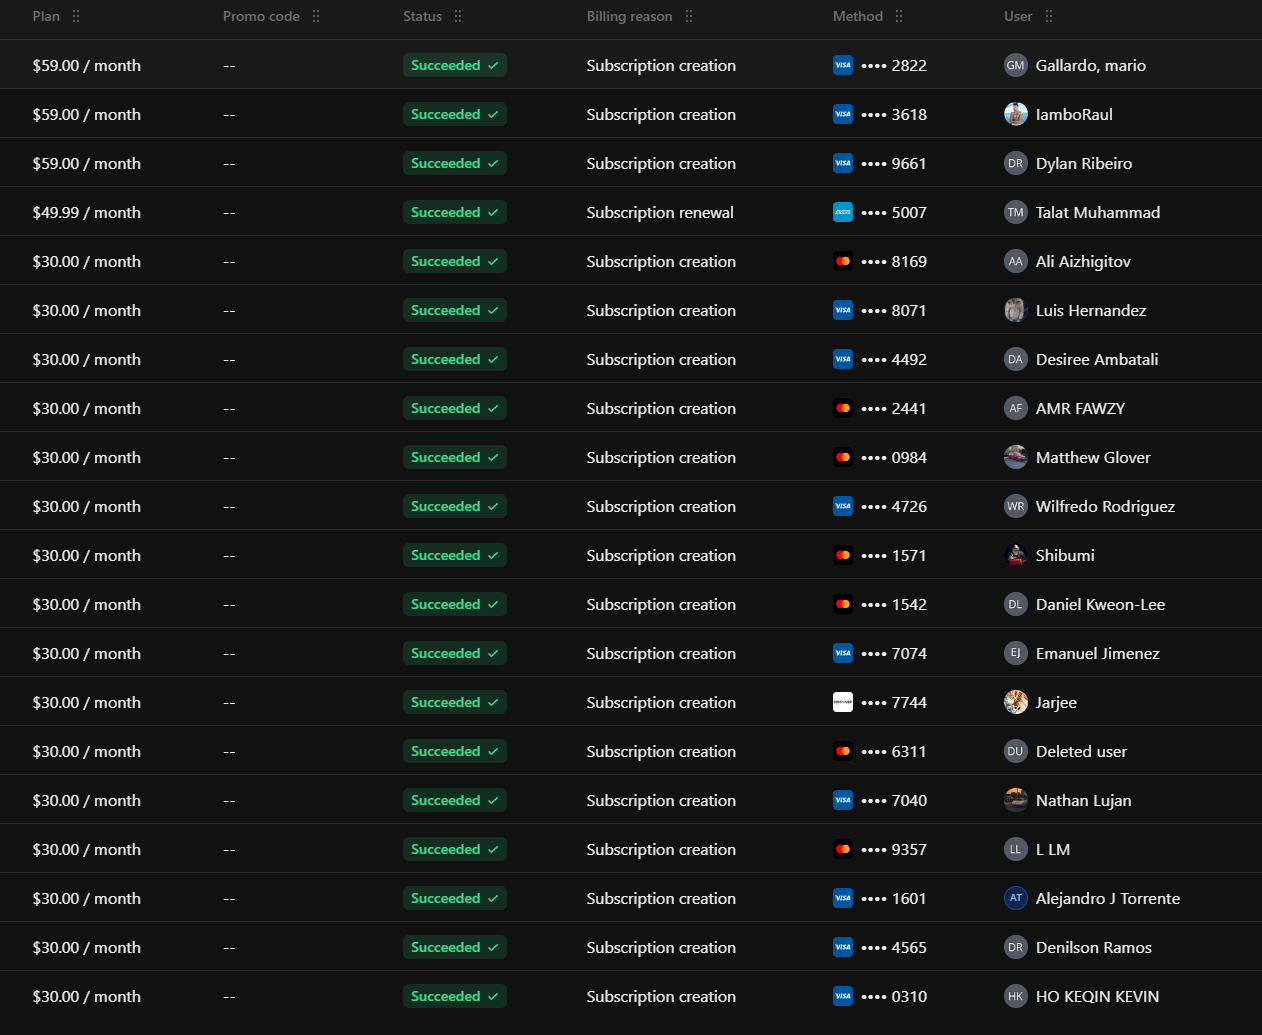Click the grip icon next to User header
This screenshot has height=1035, width=1262.
[x=1049, y=16]
